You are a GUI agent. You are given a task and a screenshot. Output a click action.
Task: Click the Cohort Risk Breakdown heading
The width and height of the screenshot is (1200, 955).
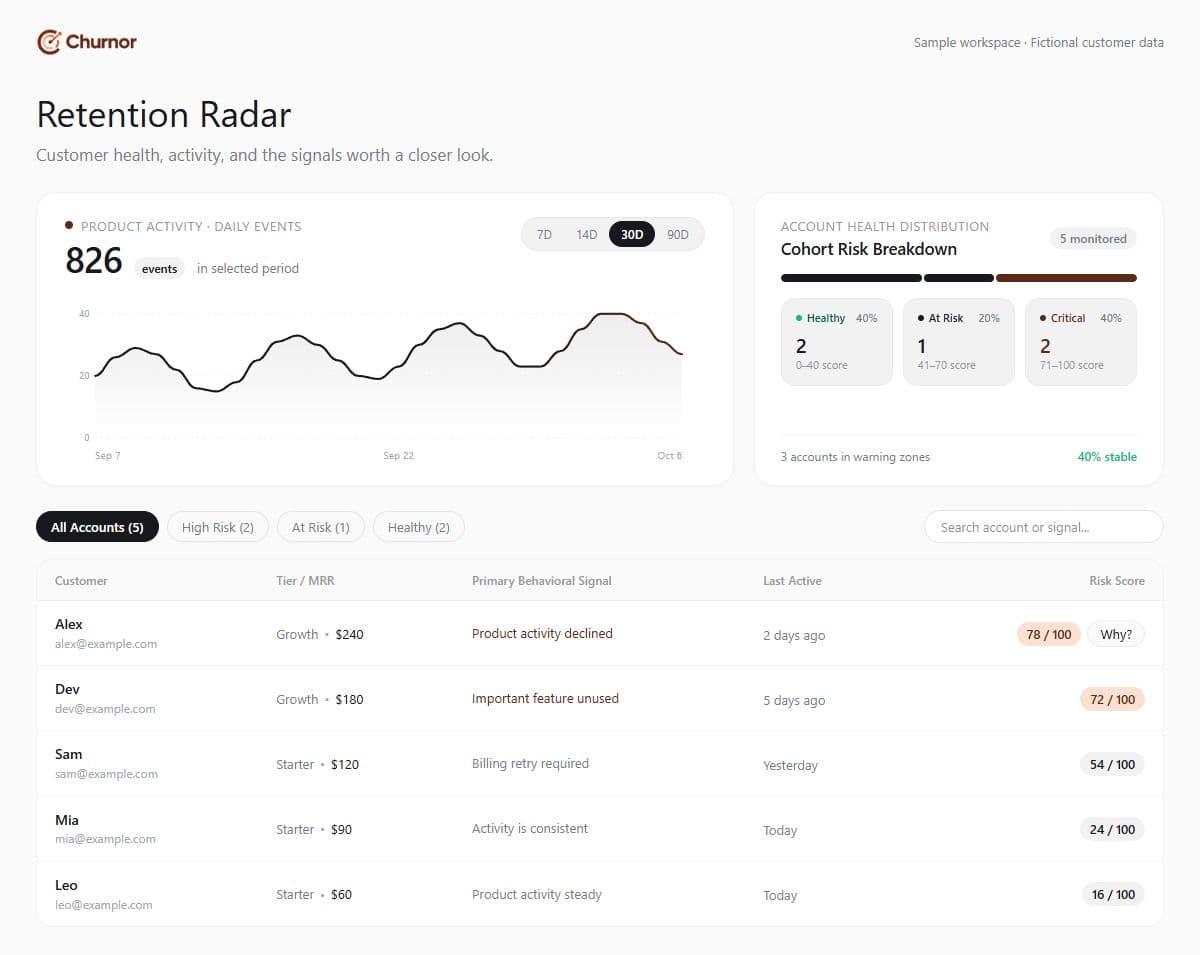coord(869,249)
